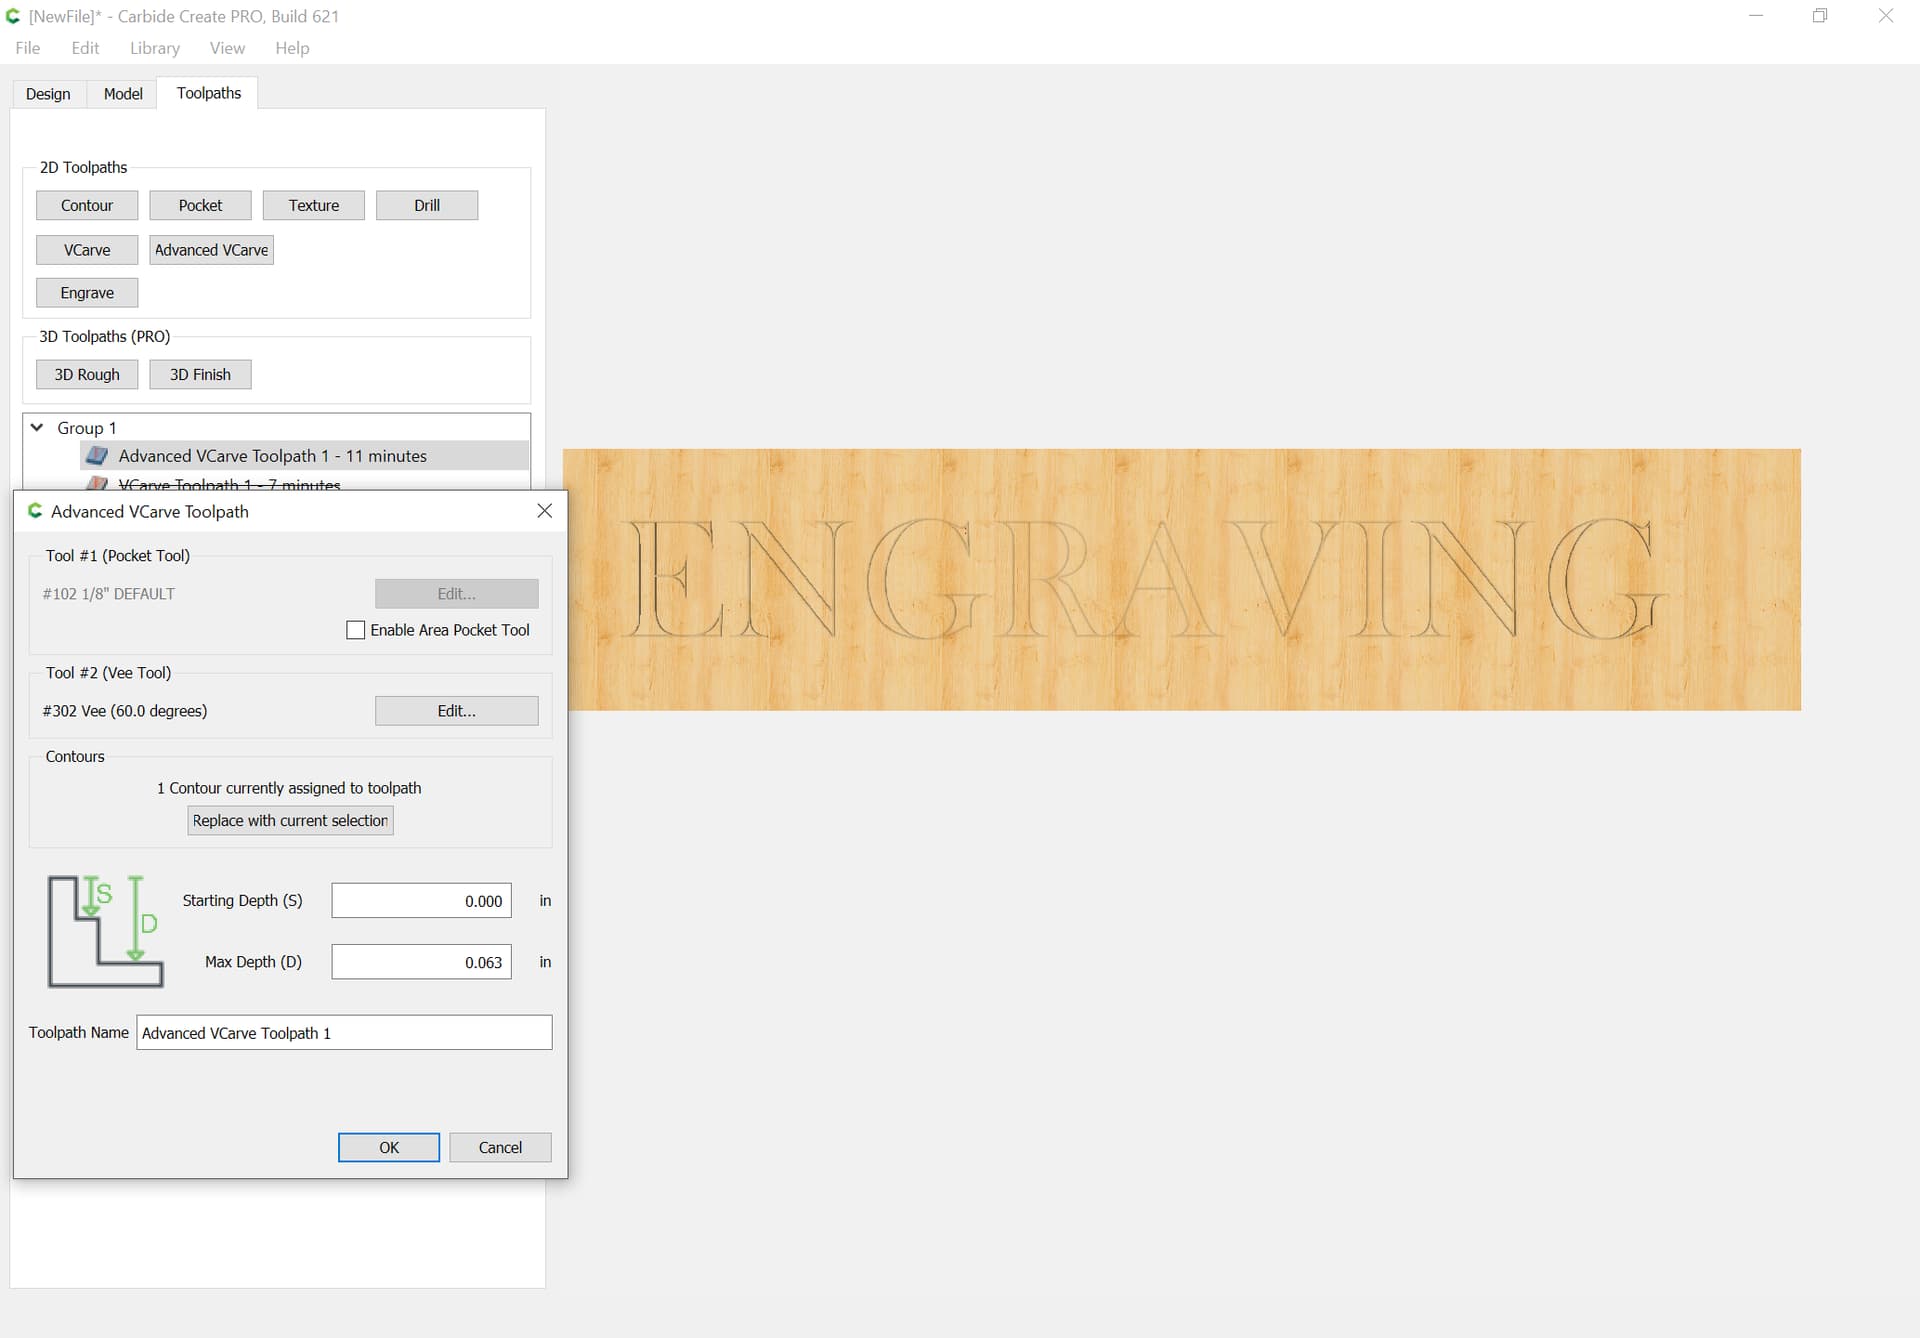Click the Carbide Create logo in dialog title
This screenshot has height=1338, width=1920.
35,511
